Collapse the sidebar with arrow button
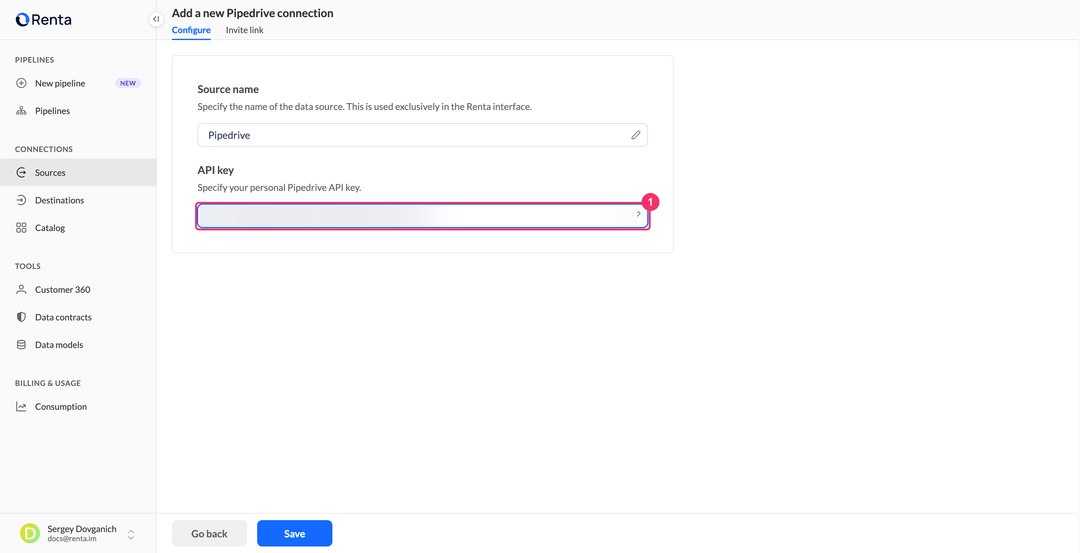 pyautogui.click(x=156, y=19)
